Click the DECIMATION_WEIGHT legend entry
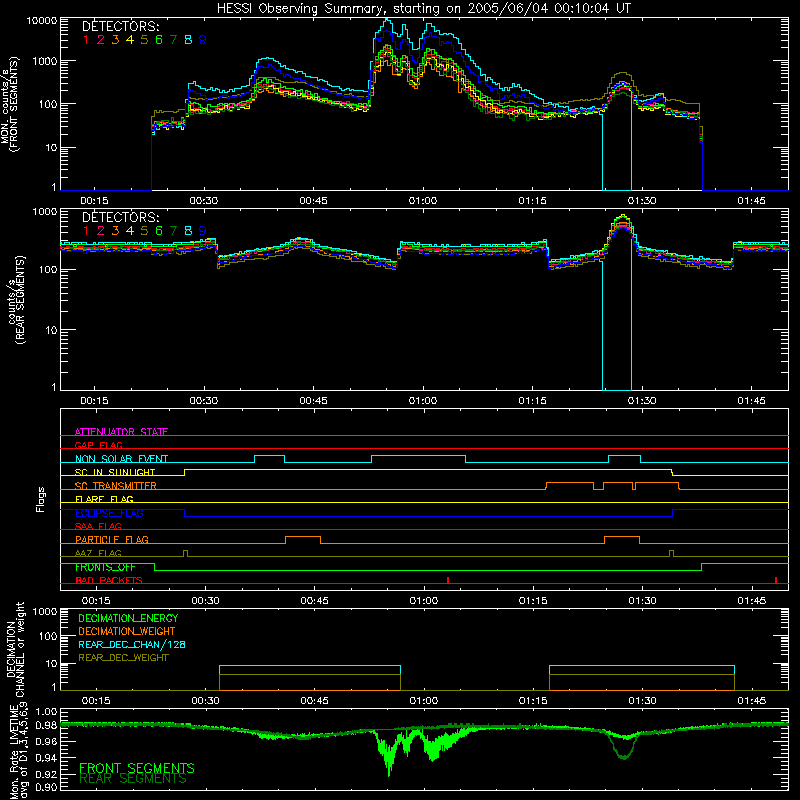Screen dimensions: 800x800 pos(127,631)
